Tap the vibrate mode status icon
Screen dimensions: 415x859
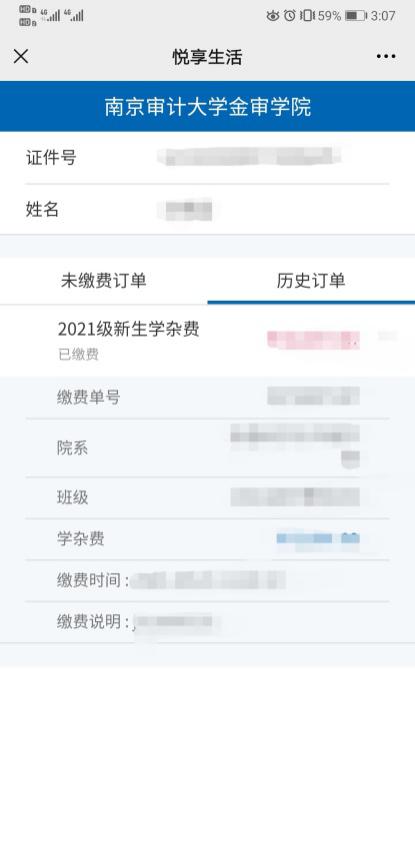307,15
